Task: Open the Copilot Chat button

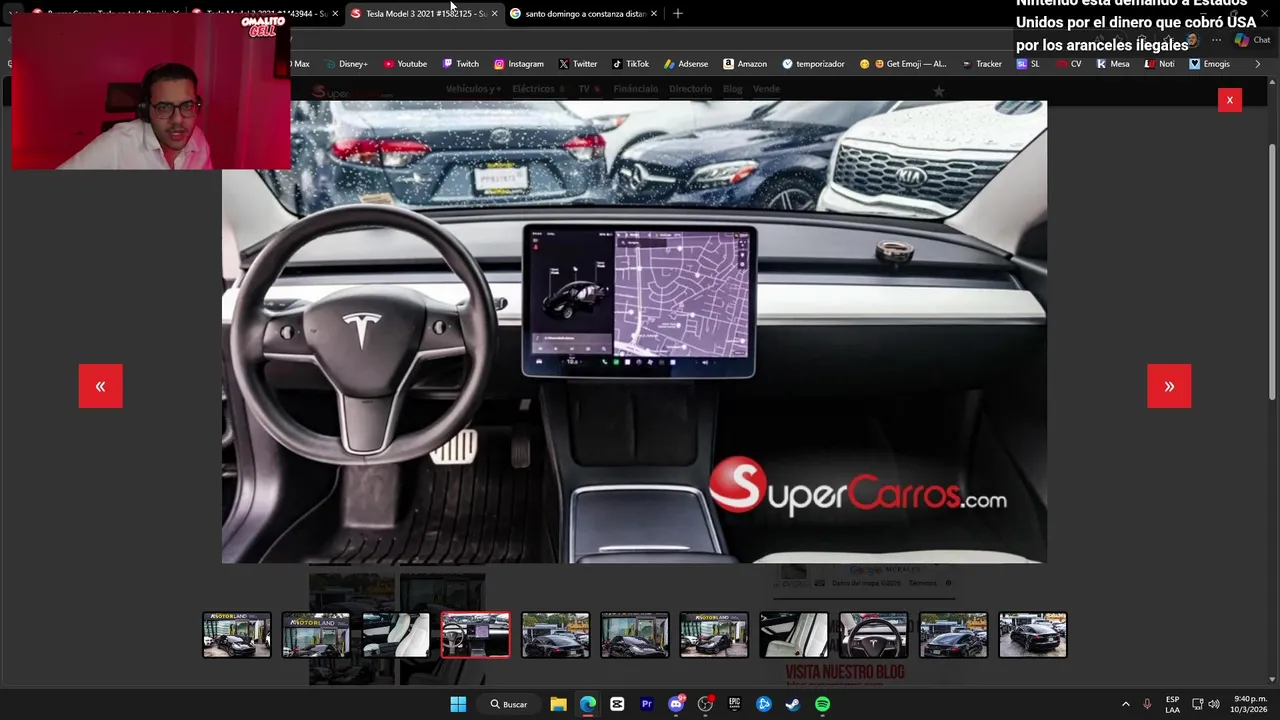Action: tap(1251, 40)
